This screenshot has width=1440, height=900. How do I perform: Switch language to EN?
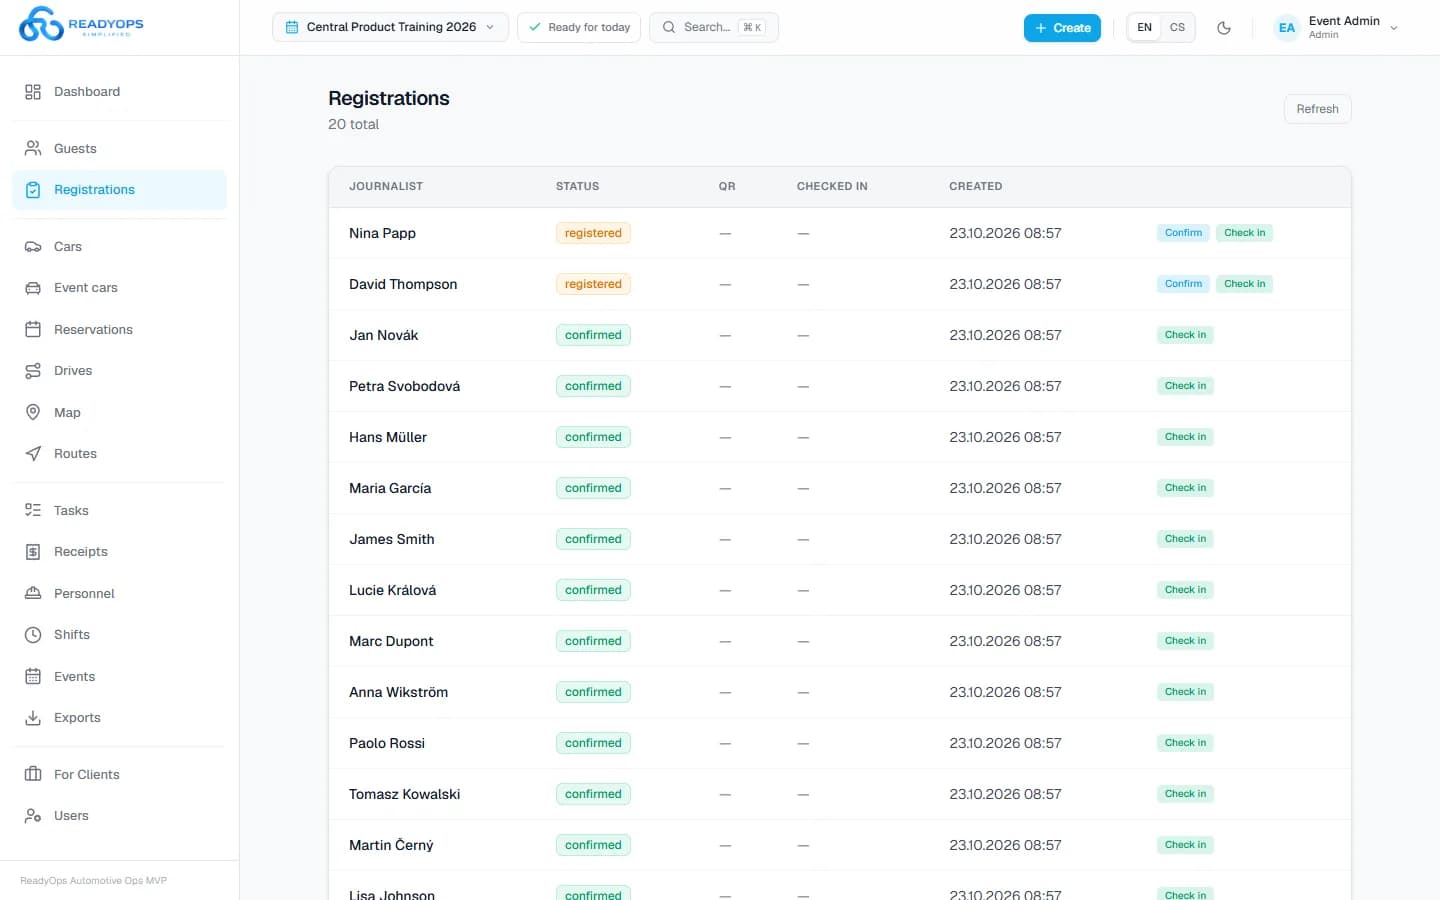pyautogui.click(x=1144, y=28)
